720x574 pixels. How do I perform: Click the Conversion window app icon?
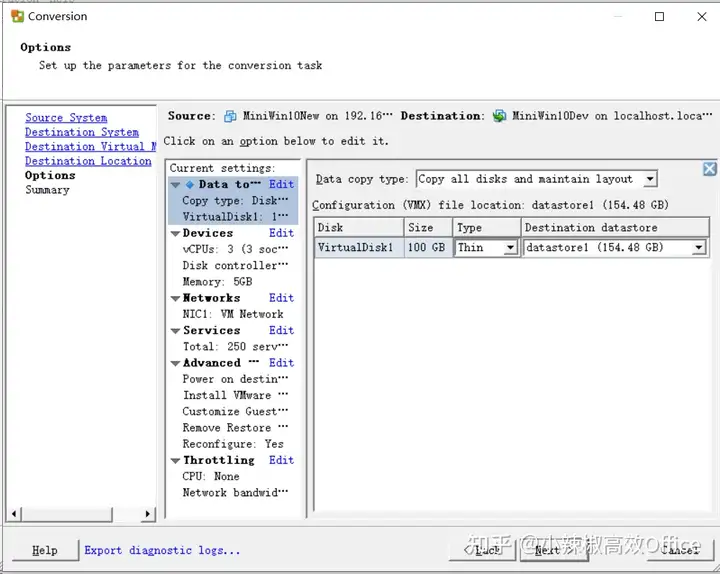click(x=17, y=16)
